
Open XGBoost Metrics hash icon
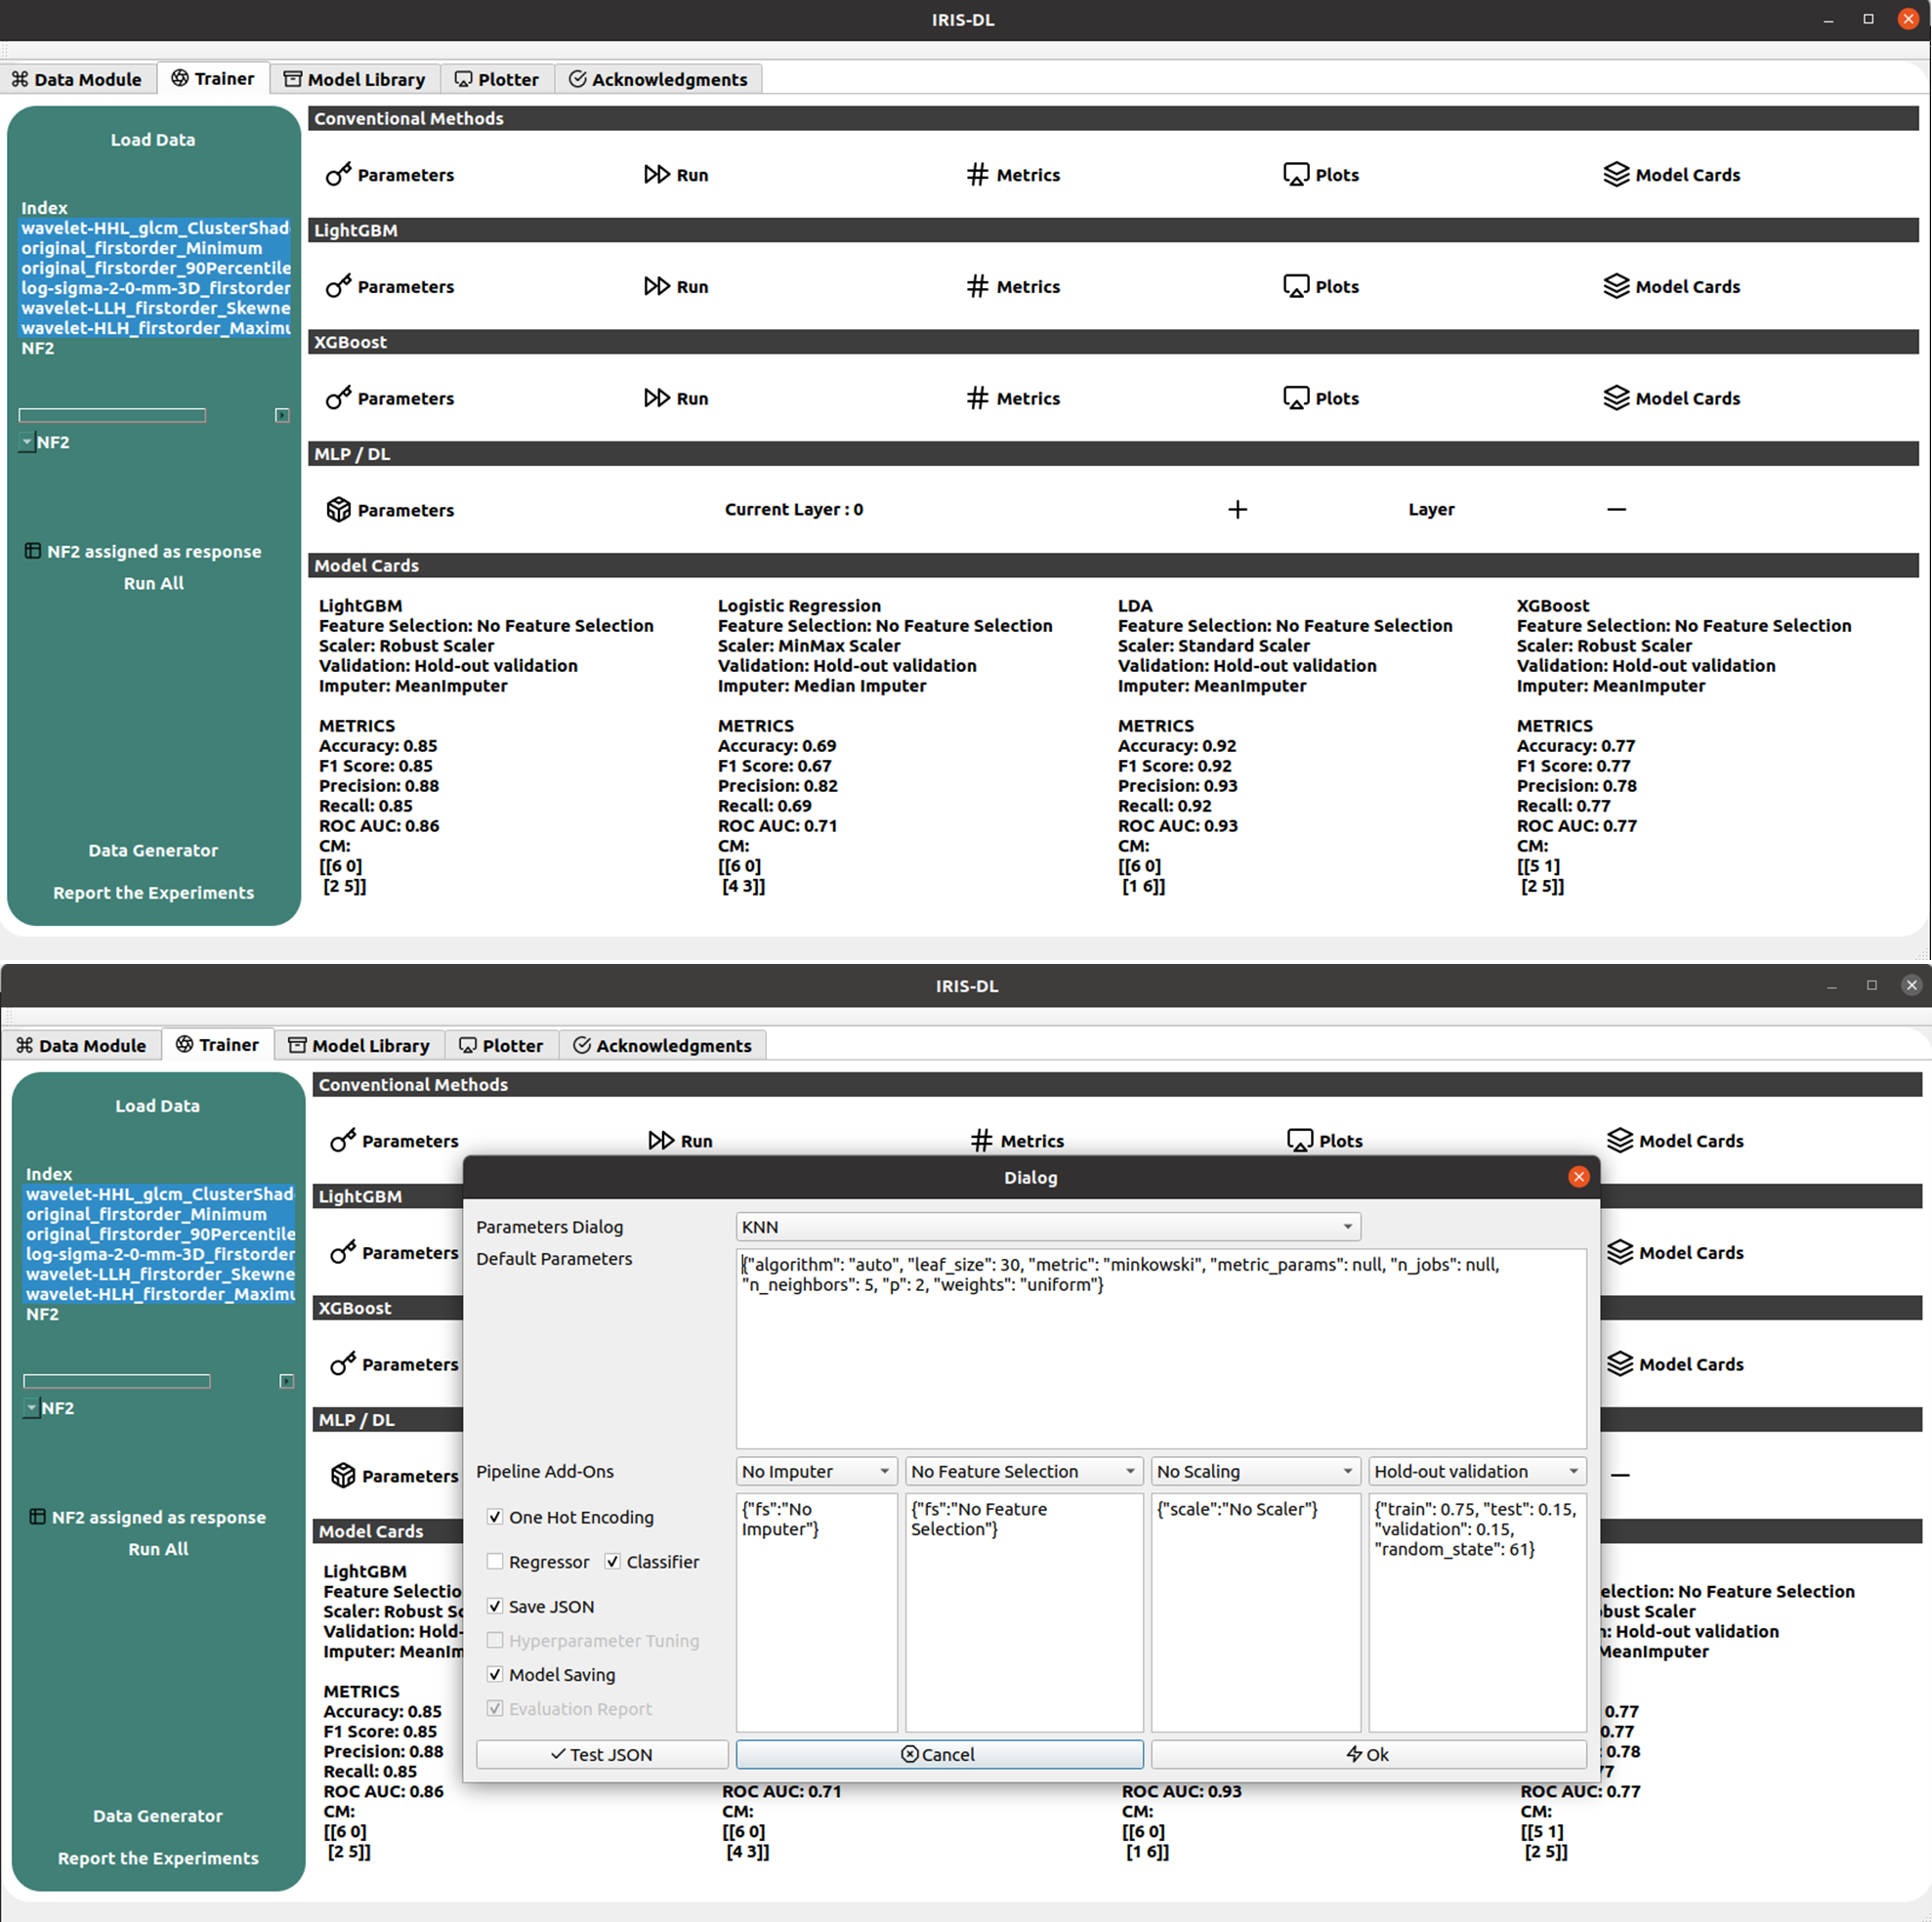click(977, 398)
